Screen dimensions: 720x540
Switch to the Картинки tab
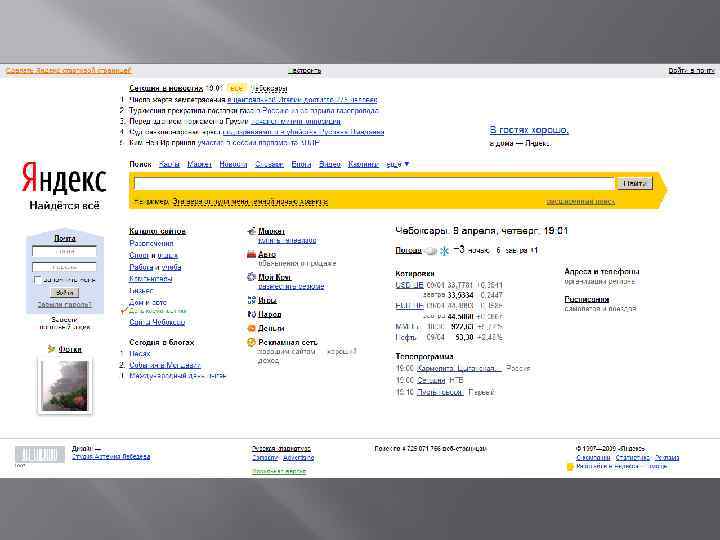click(363, 164)
